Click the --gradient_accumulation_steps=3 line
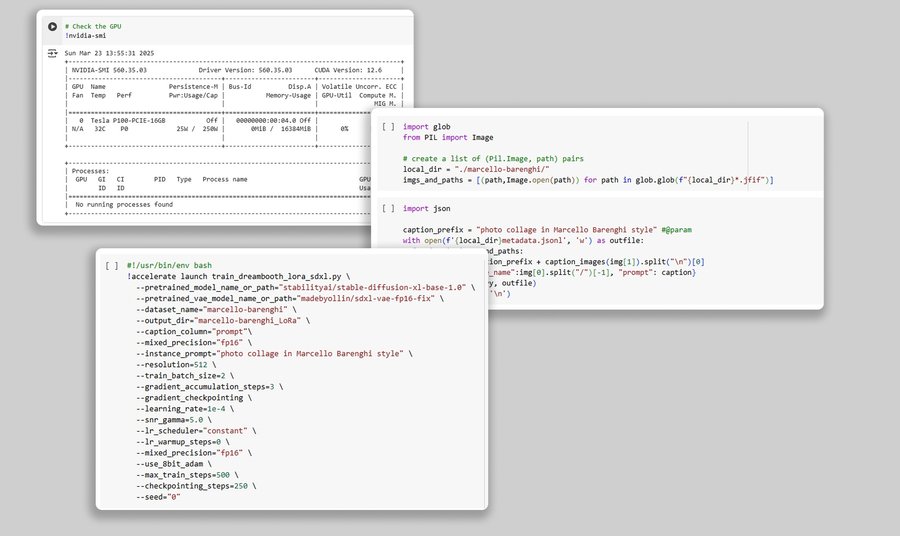 pos(210,387)
